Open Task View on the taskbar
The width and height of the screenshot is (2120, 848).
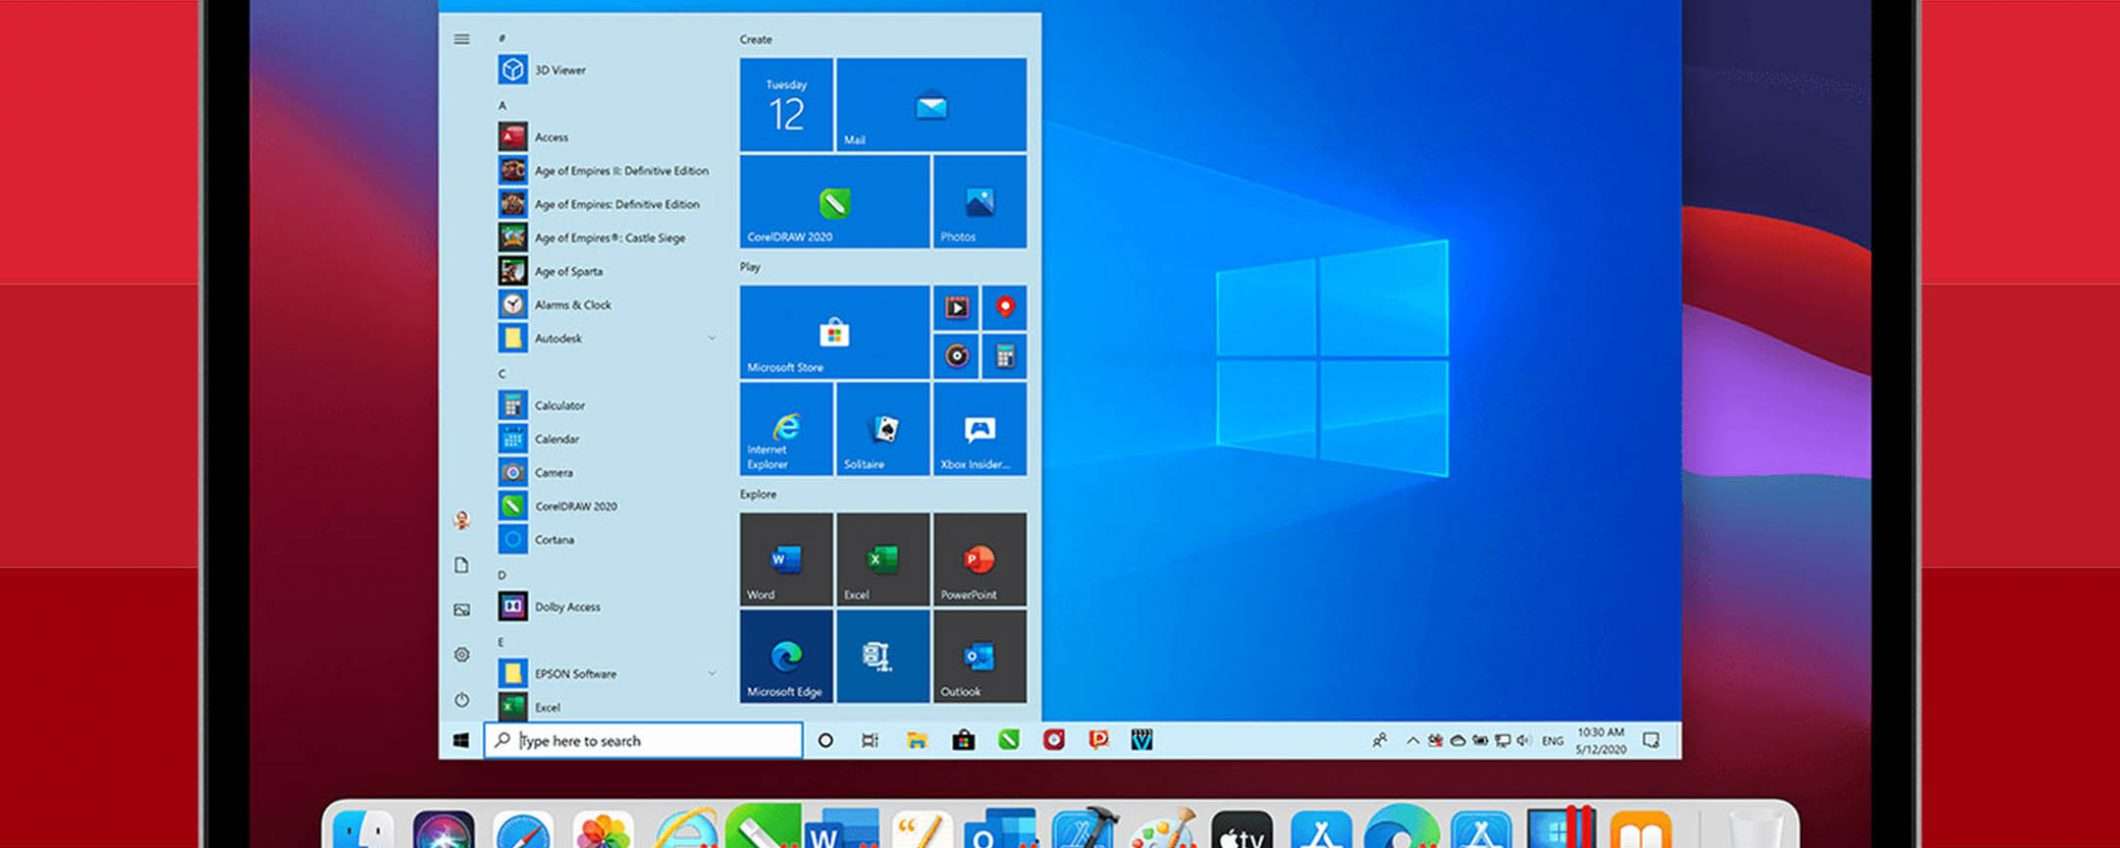870,740
